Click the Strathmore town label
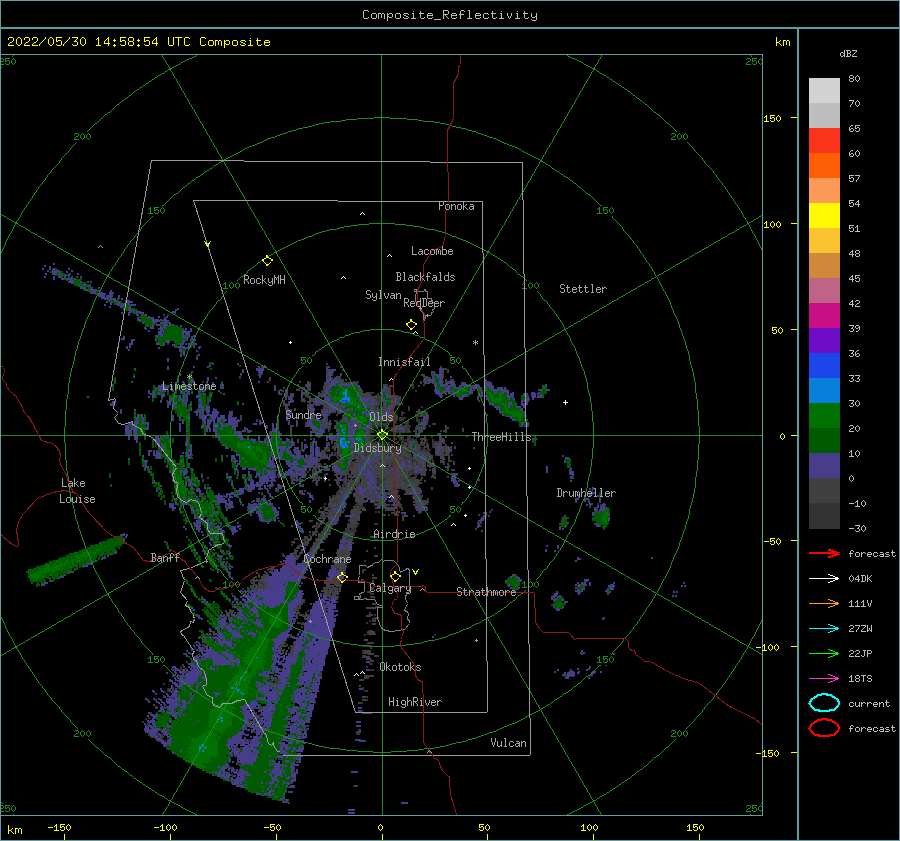This screenshot has height=841, width=900. [486, 592]
